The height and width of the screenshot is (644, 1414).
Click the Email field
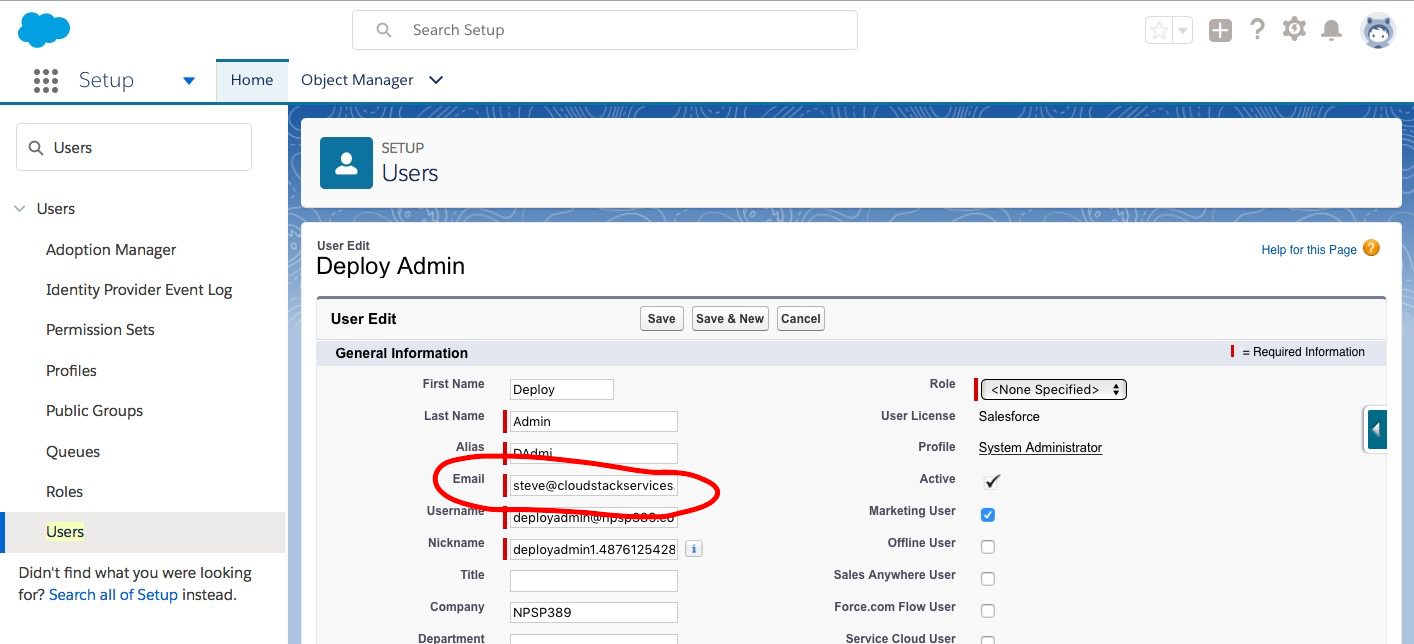click(594, 486)
